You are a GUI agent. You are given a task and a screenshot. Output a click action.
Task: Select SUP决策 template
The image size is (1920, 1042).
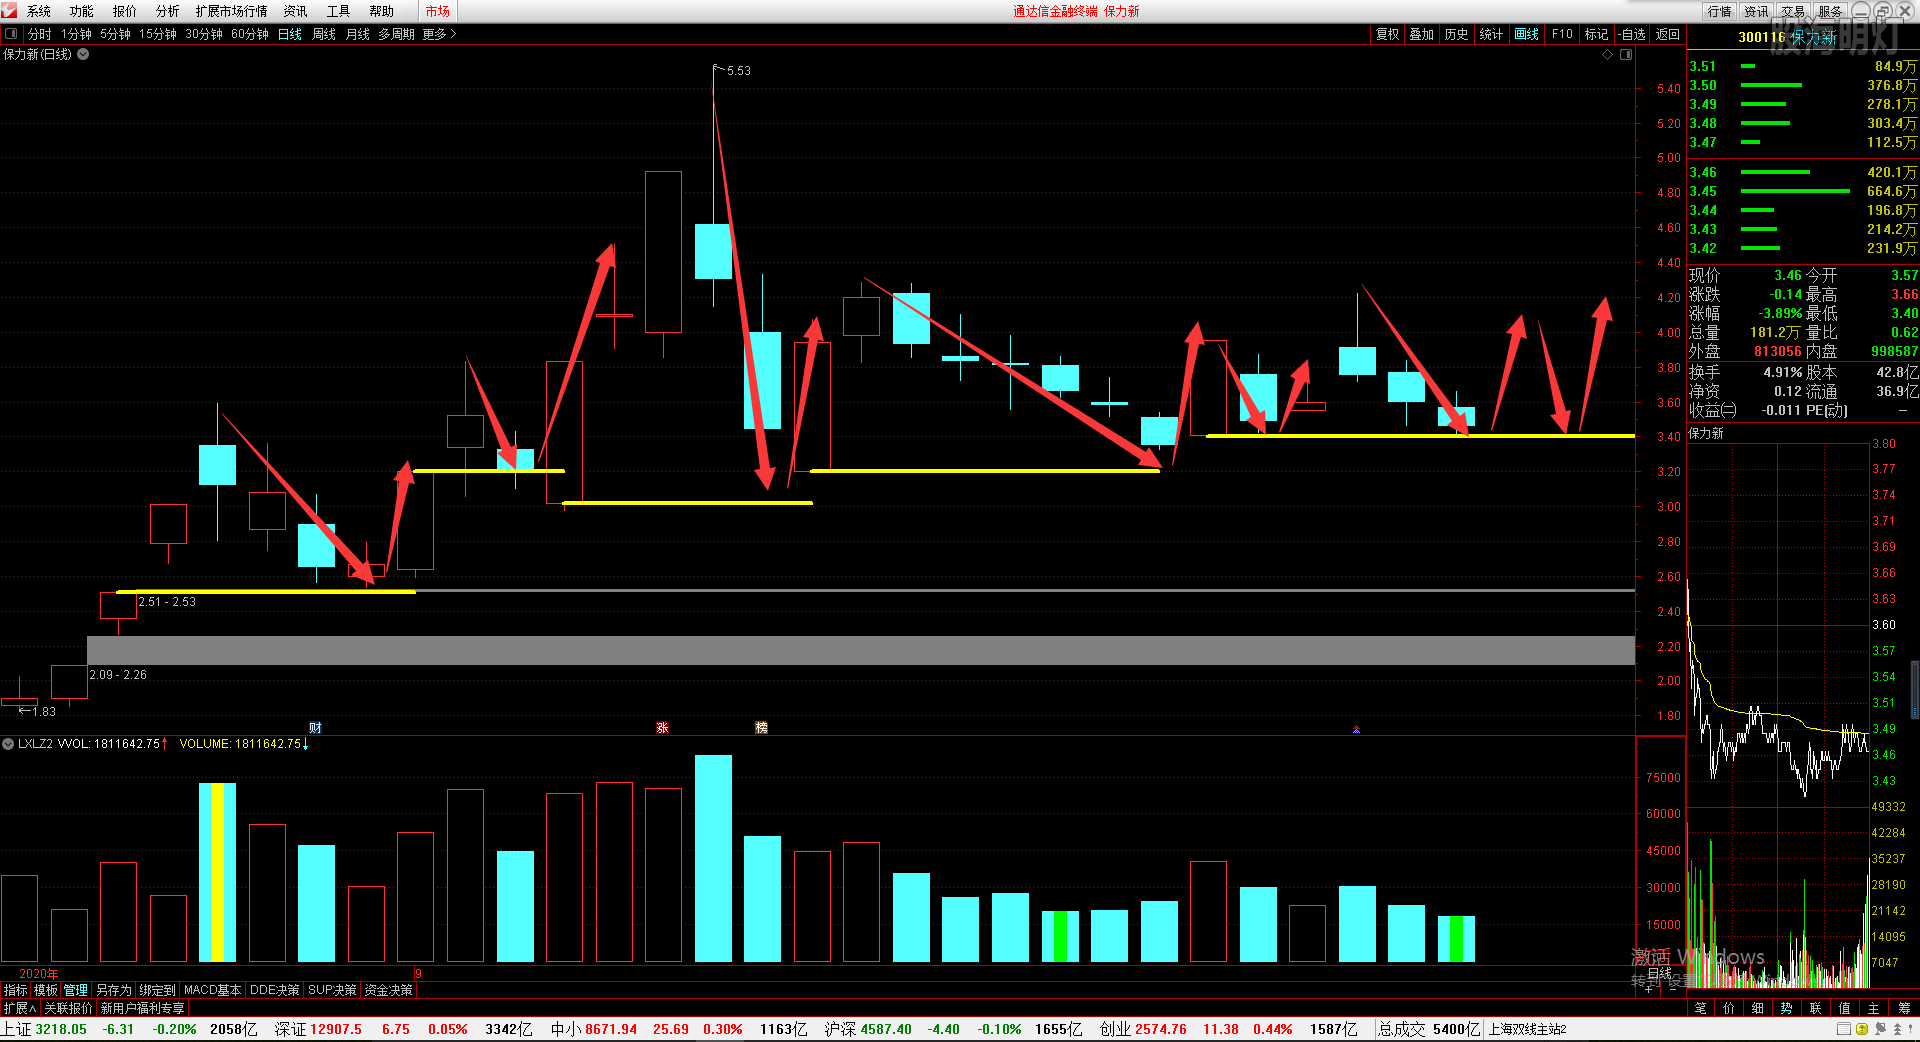[x=333, y=990]
